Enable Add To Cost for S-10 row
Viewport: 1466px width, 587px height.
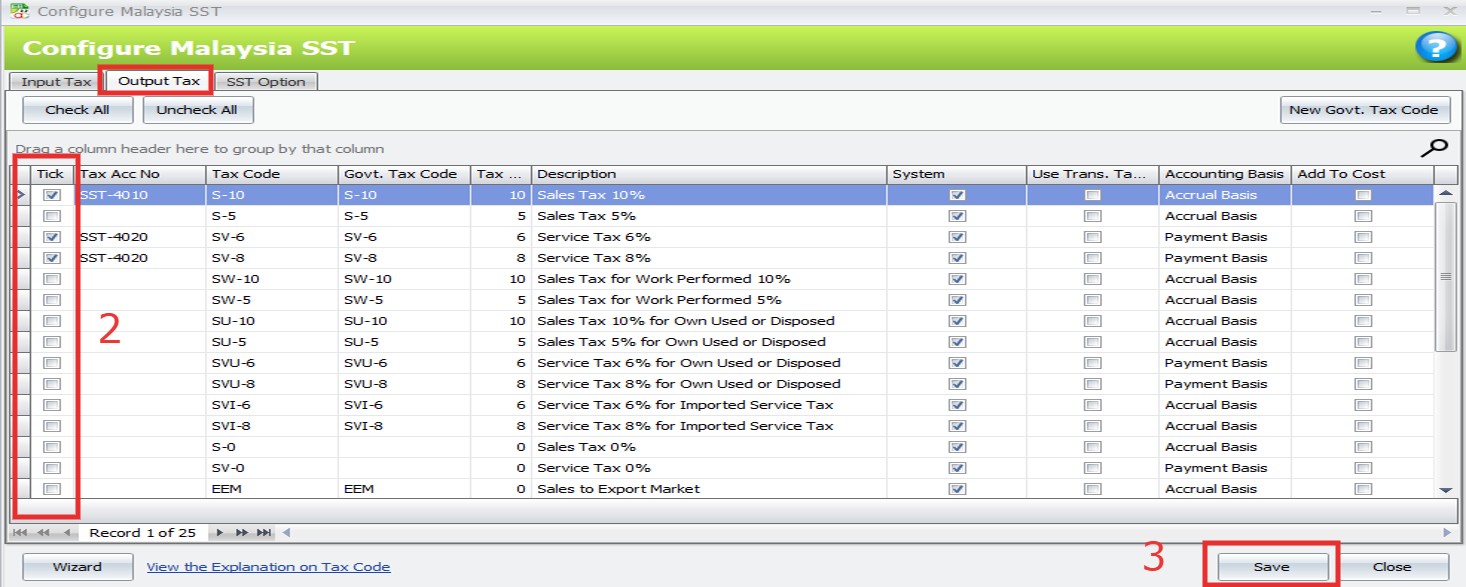(1362, 195)
